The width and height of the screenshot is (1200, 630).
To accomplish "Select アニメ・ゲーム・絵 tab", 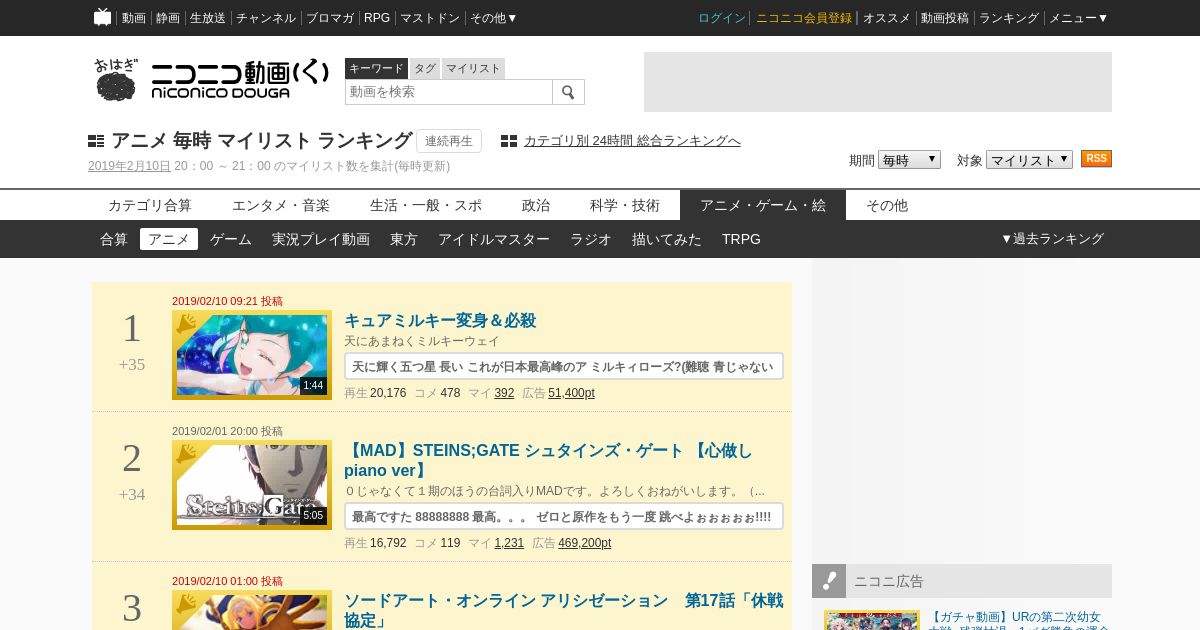I will pyautogui.click(x=763, y=205).
